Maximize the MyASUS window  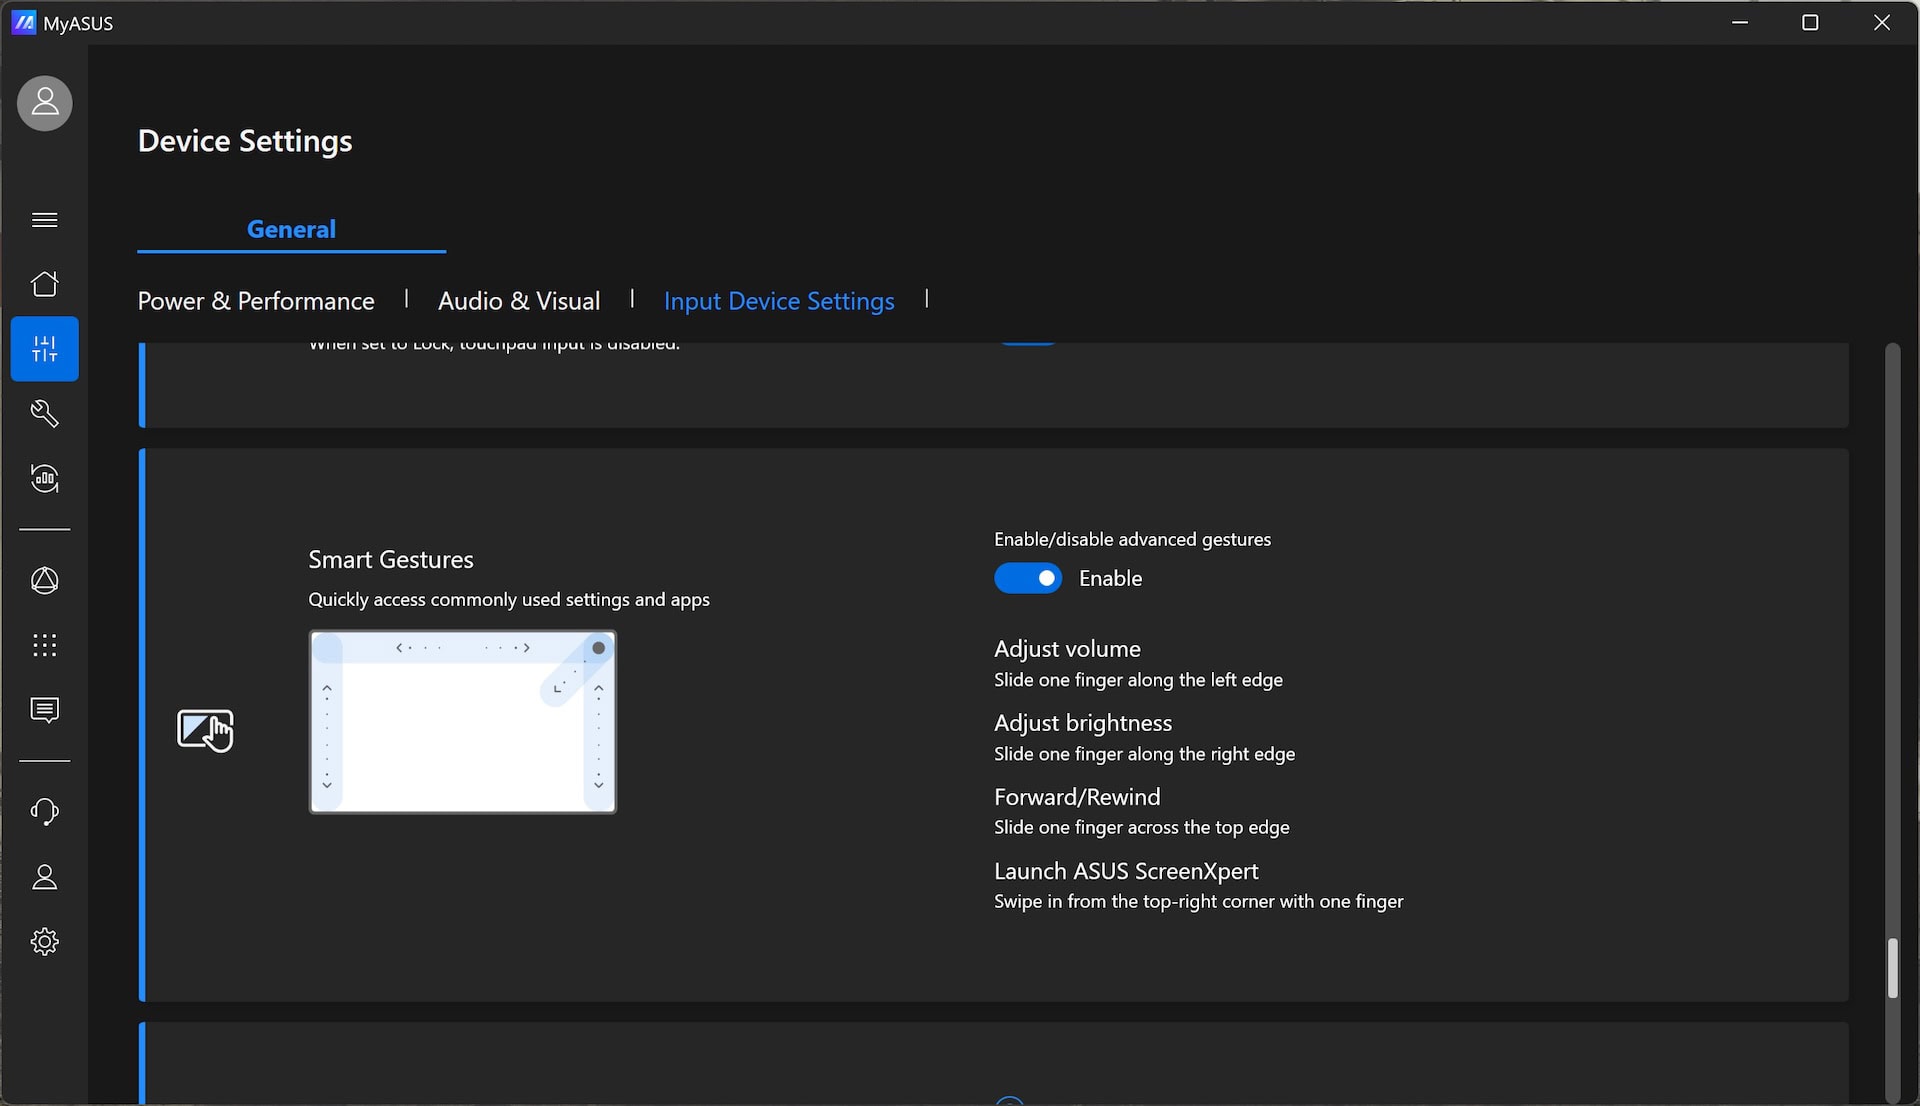(1810, 22)
